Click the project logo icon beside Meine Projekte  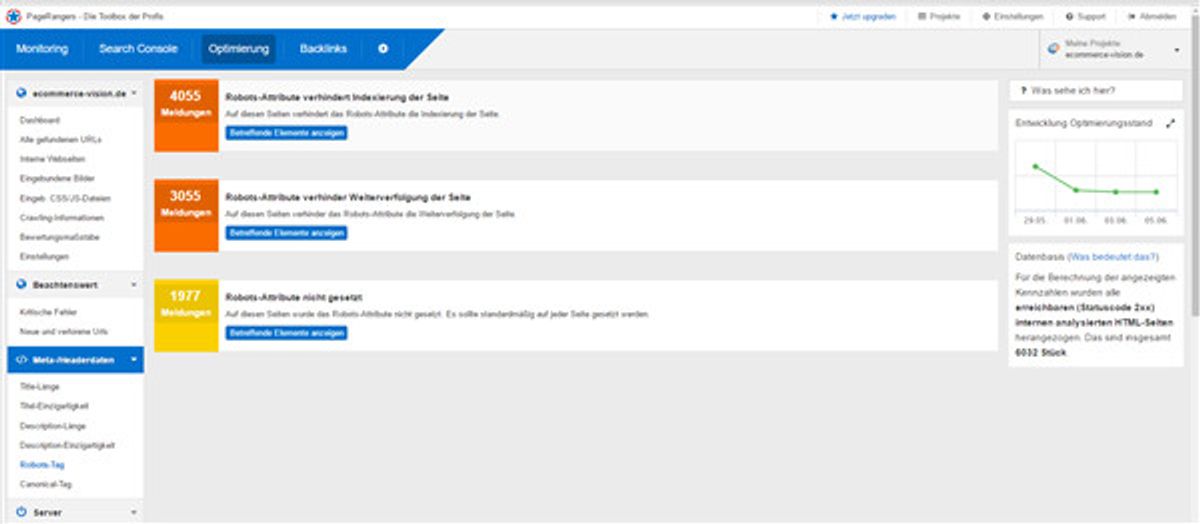pos(1053,49)
